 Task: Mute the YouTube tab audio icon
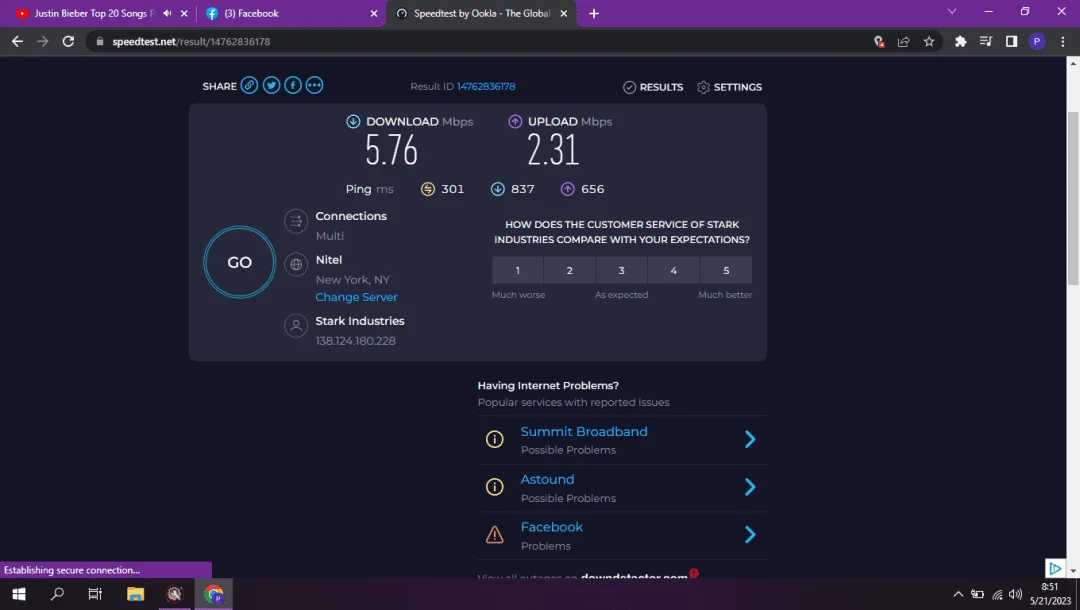tap(167, 13)
